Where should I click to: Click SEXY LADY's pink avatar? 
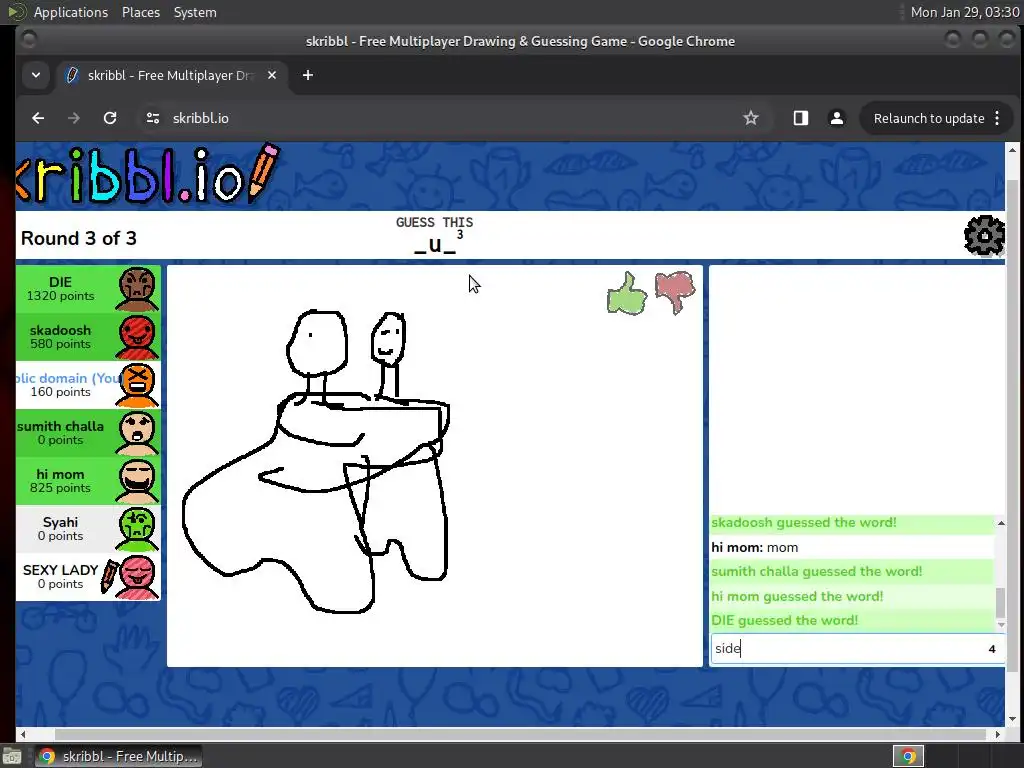(x=138, y=577)
